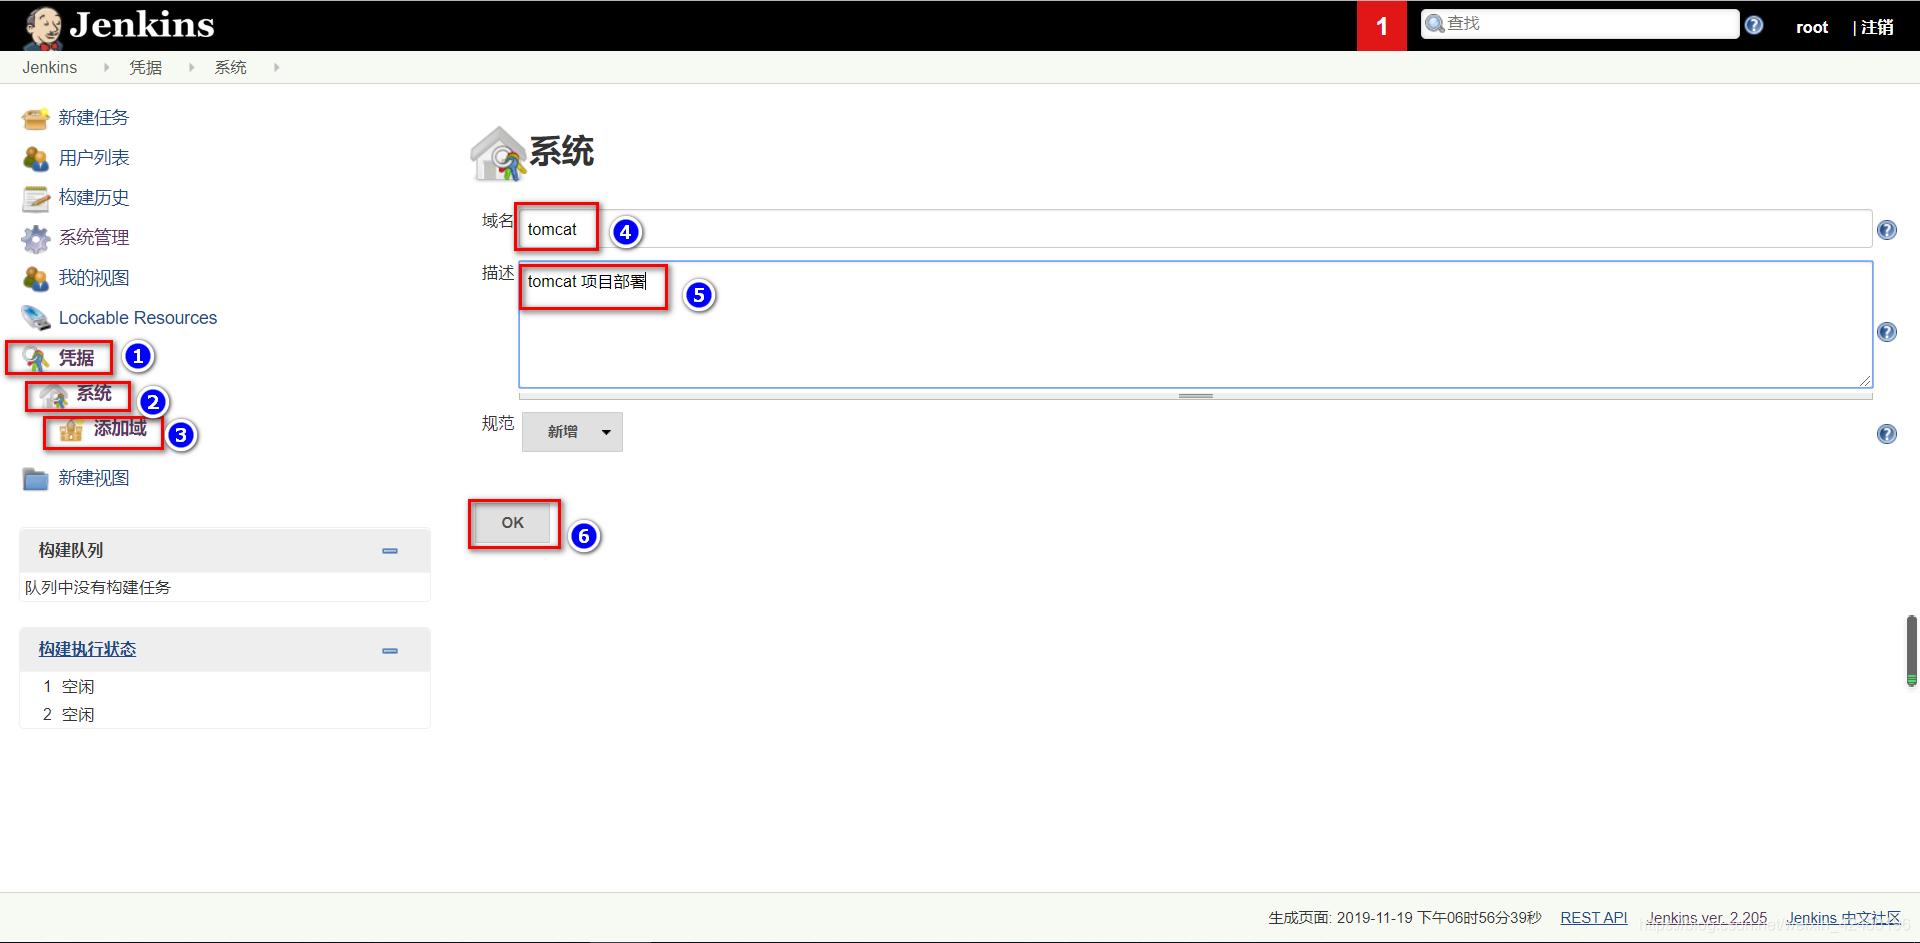Open 新建视图 in the sidebar
1920x943 pixels.
coord(94,478)
